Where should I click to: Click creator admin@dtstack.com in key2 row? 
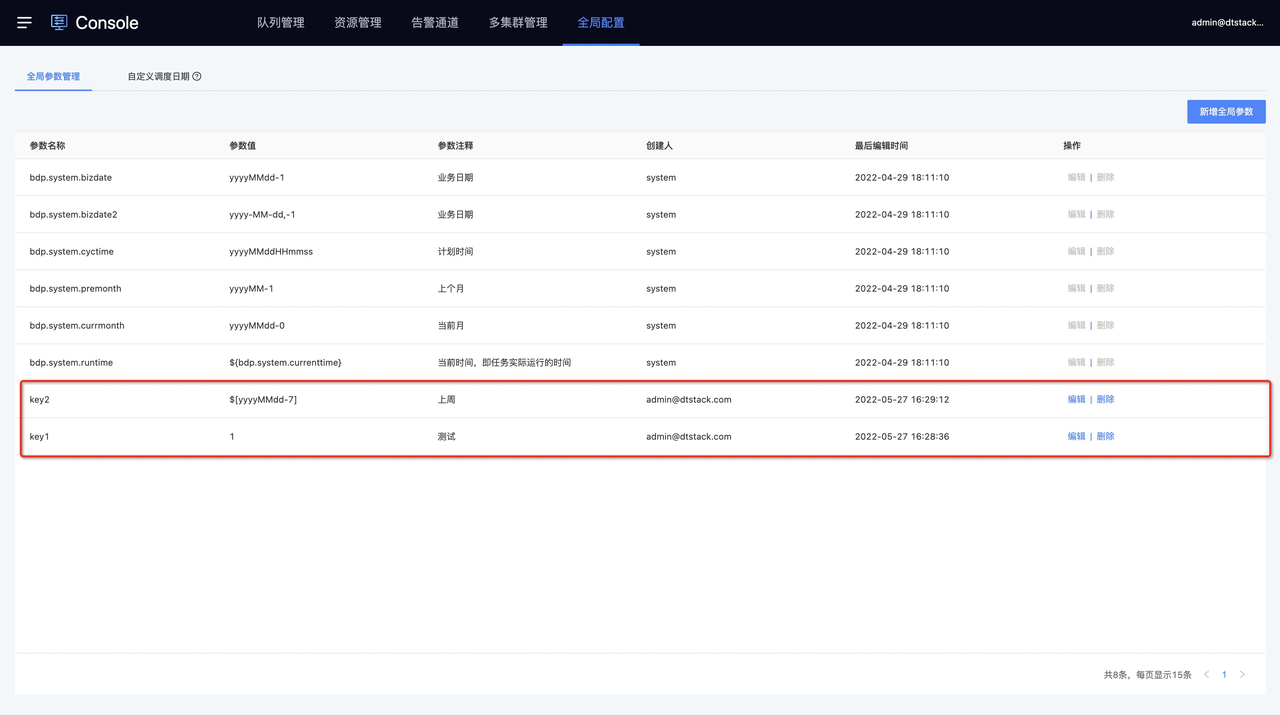(x=689, y=399)
